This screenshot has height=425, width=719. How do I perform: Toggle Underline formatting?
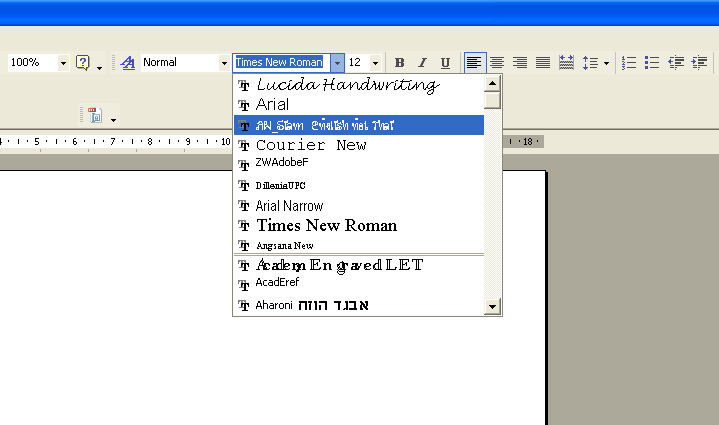click(445, 62)
